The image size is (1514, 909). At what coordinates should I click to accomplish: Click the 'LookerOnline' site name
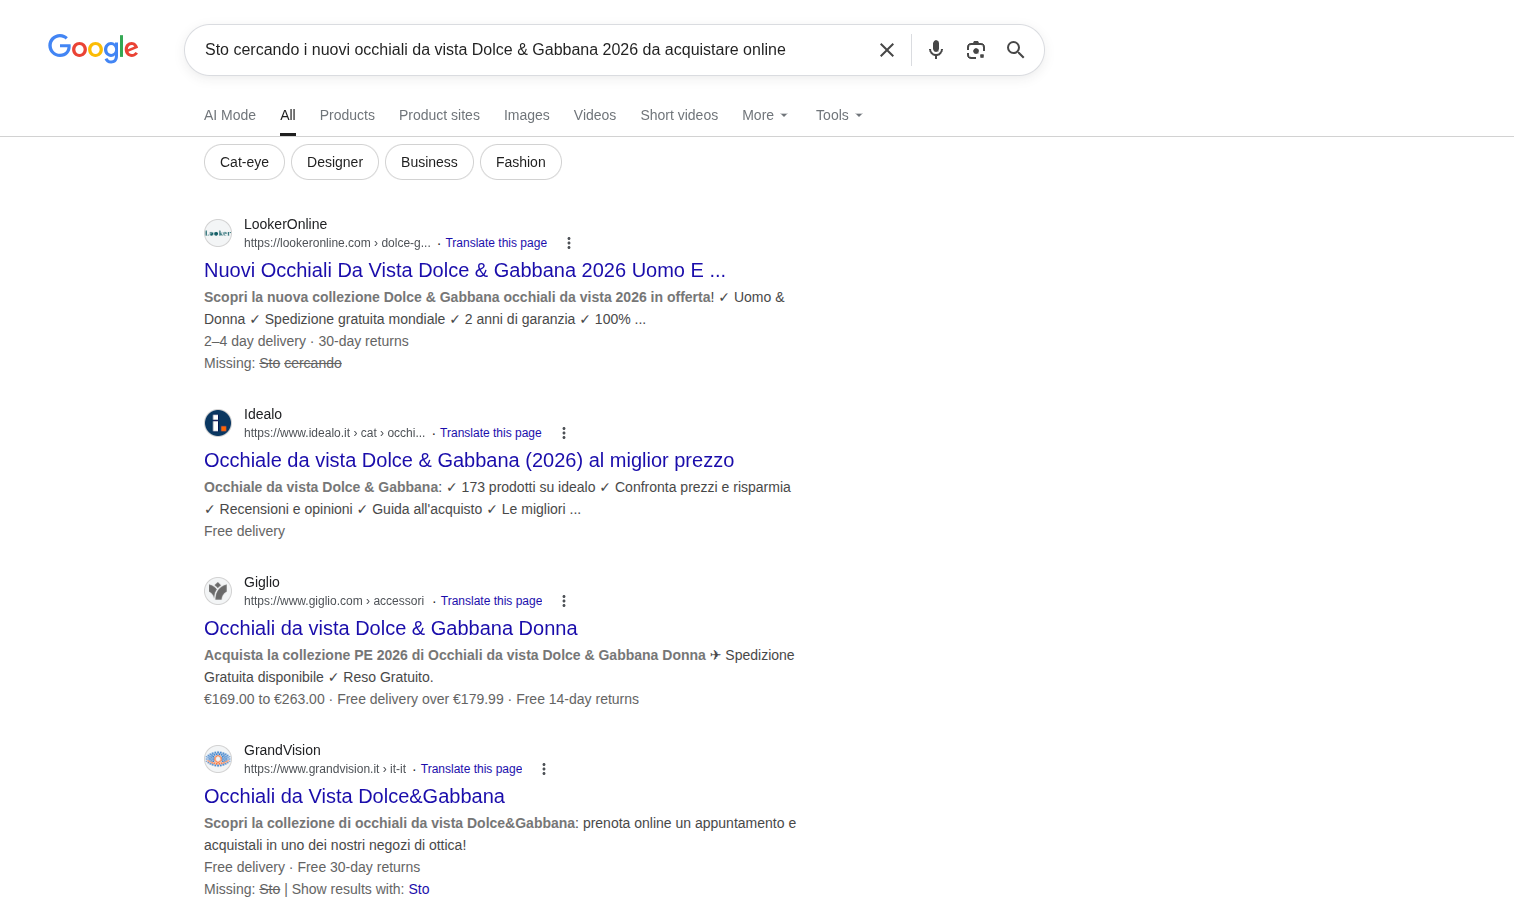[x=285, y=224]
